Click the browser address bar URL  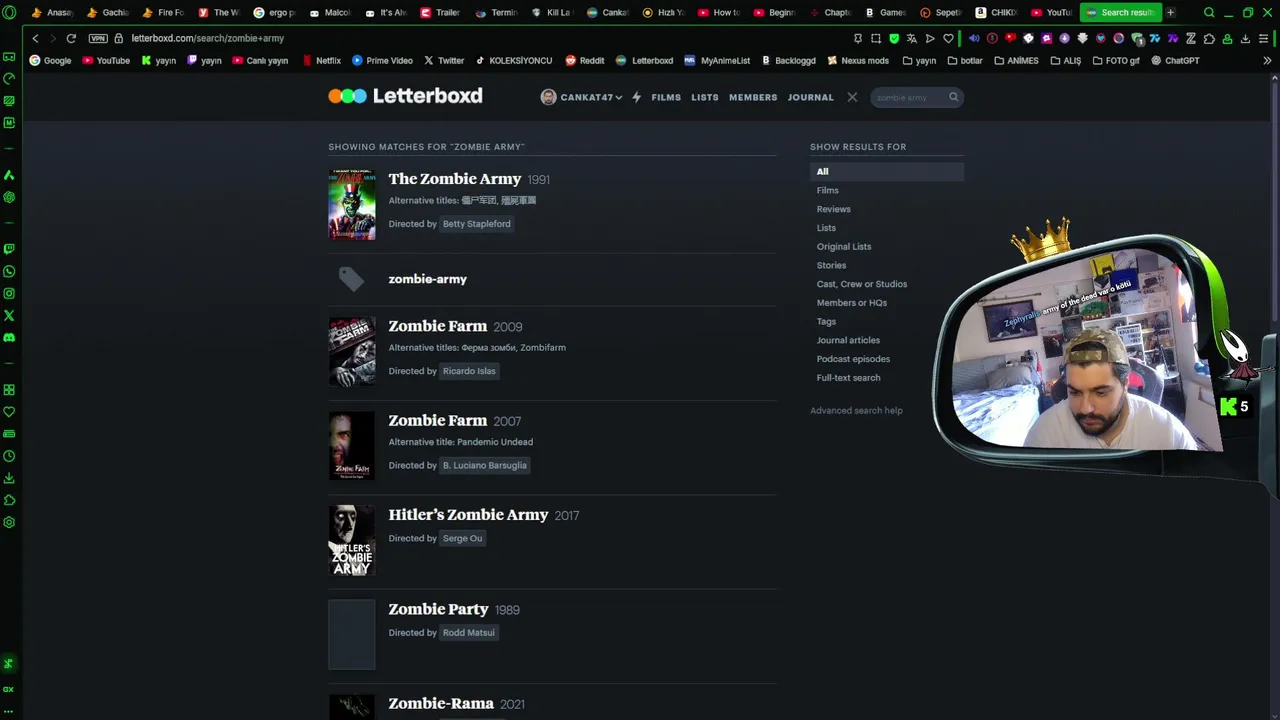[x=208, y=38]
